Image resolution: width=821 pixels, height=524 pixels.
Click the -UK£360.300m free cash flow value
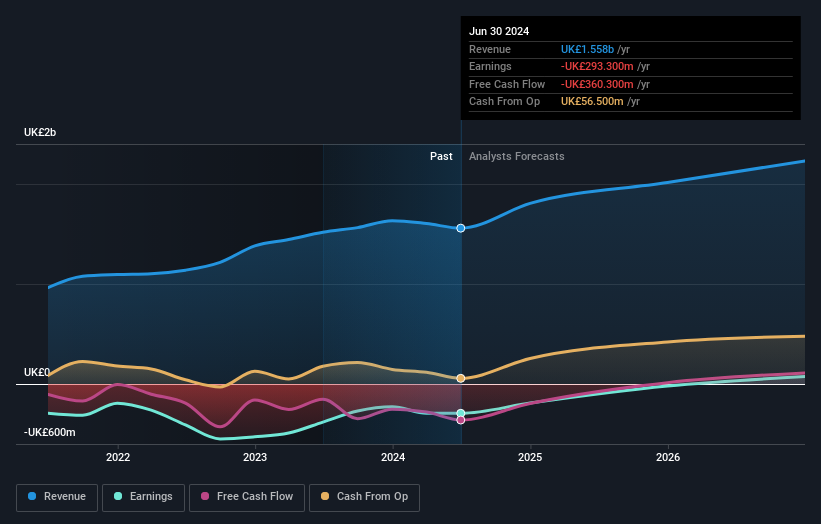[x=597, y=84]
